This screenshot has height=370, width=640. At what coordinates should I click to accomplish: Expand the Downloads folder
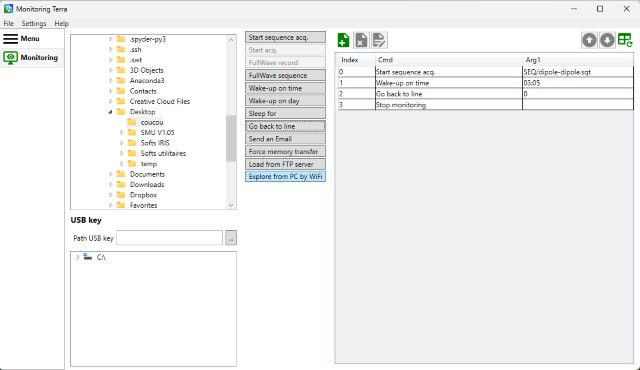pos(111,185)
